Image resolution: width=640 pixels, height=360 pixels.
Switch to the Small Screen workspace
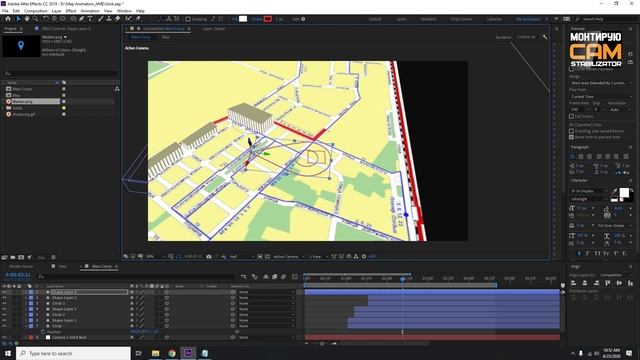tap(461, 19)
